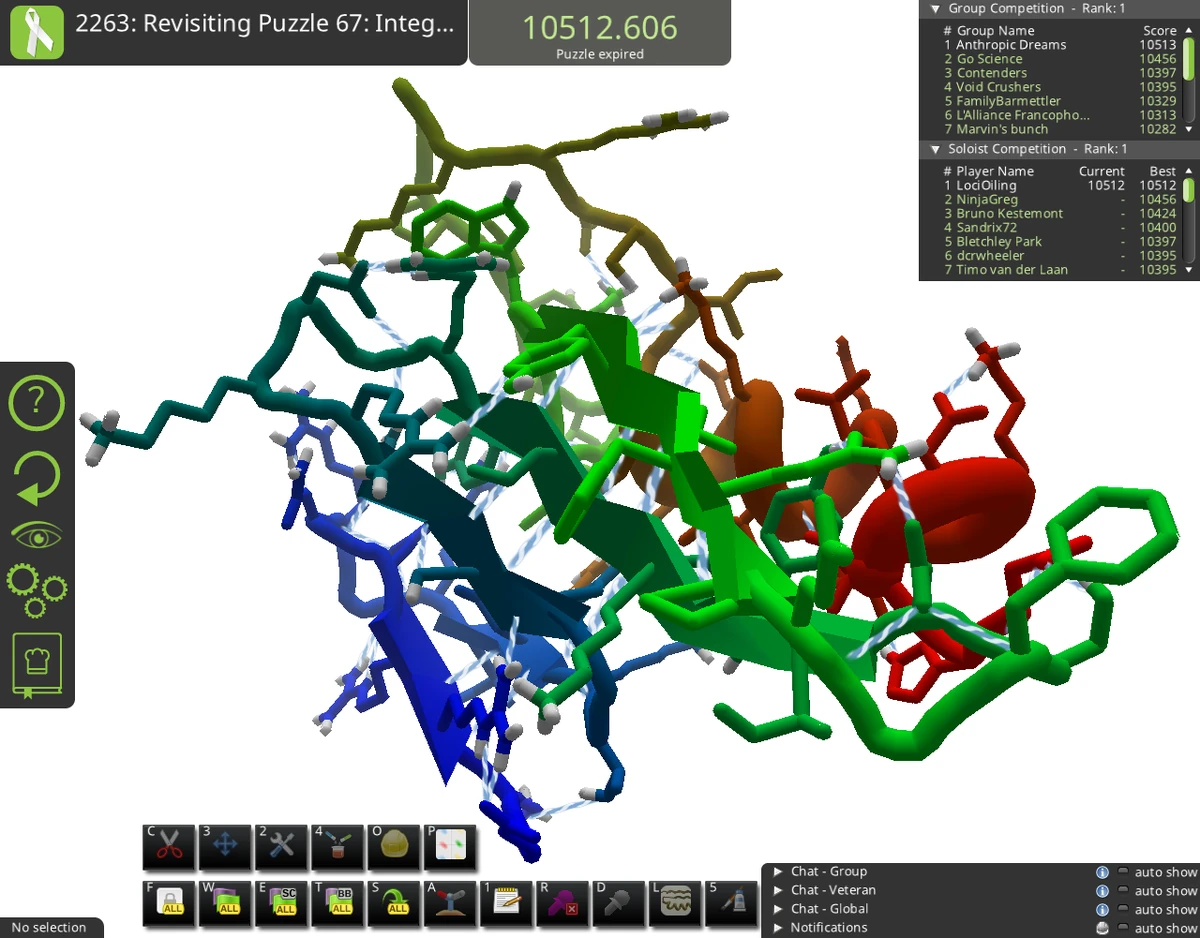The image size is (1200, 938).
Task: Open the Notepad tool labeled 1
Action: pyautogui.click(x=506, y=903)
